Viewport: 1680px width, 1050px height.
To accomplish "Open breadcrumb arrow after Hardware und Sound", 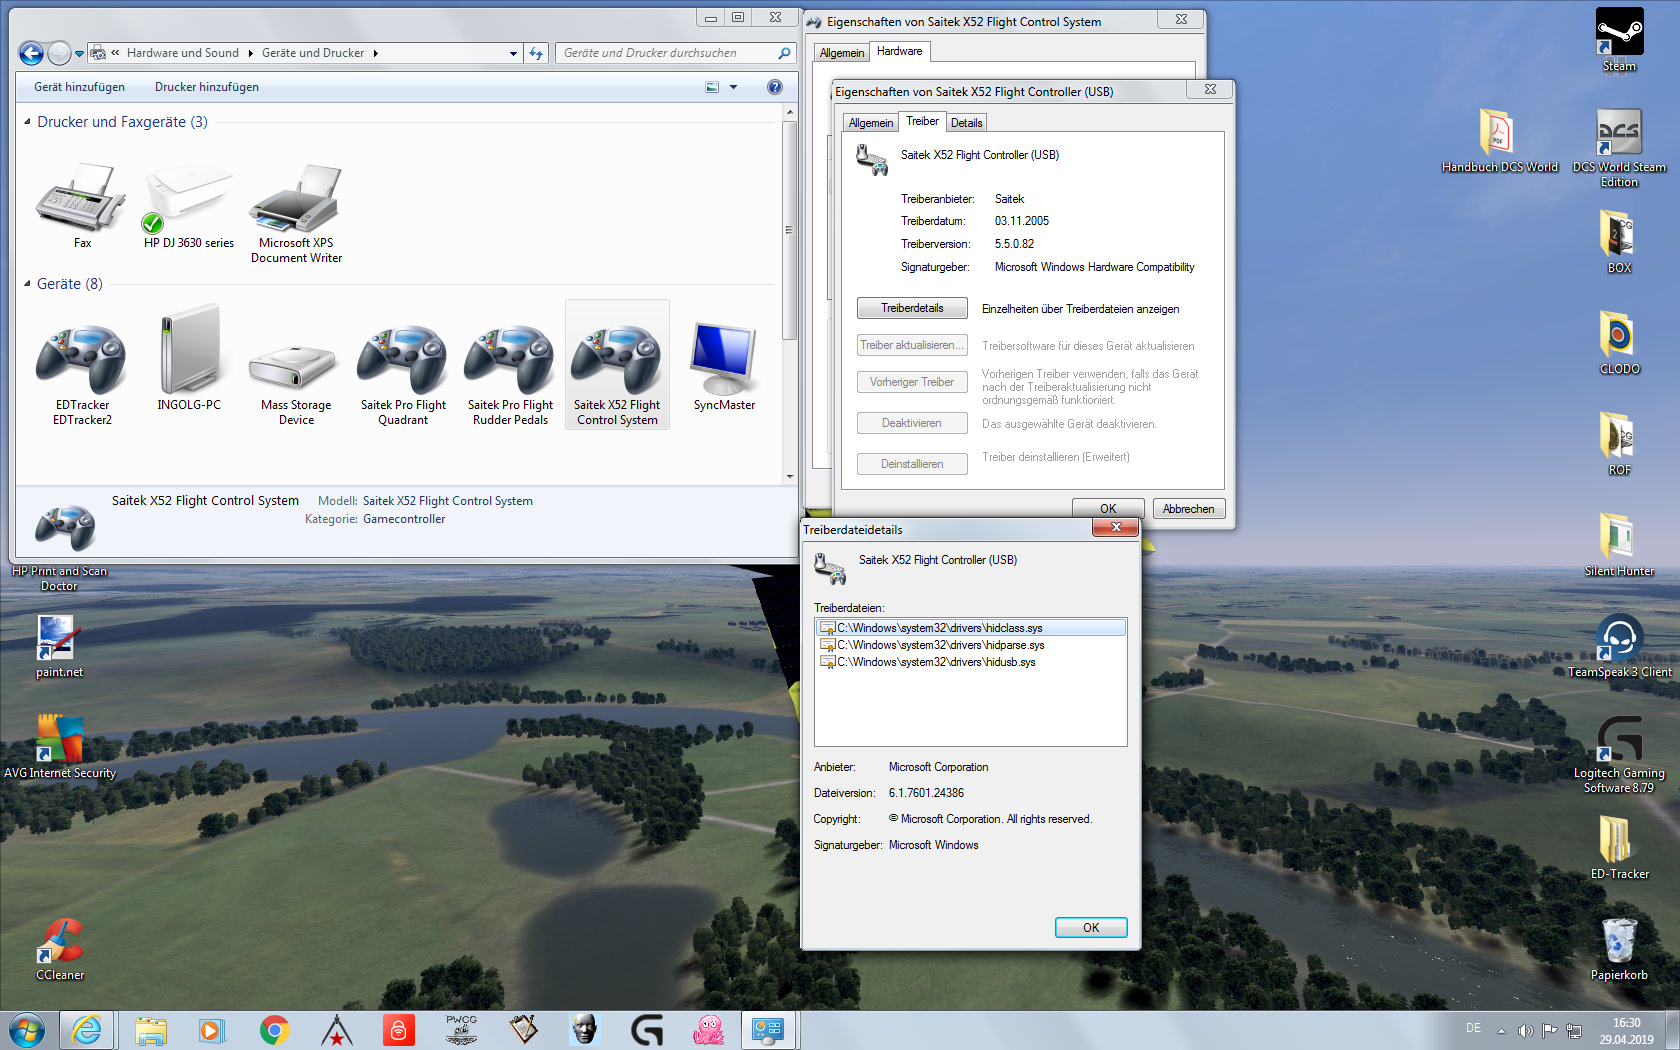I will 250,53.
